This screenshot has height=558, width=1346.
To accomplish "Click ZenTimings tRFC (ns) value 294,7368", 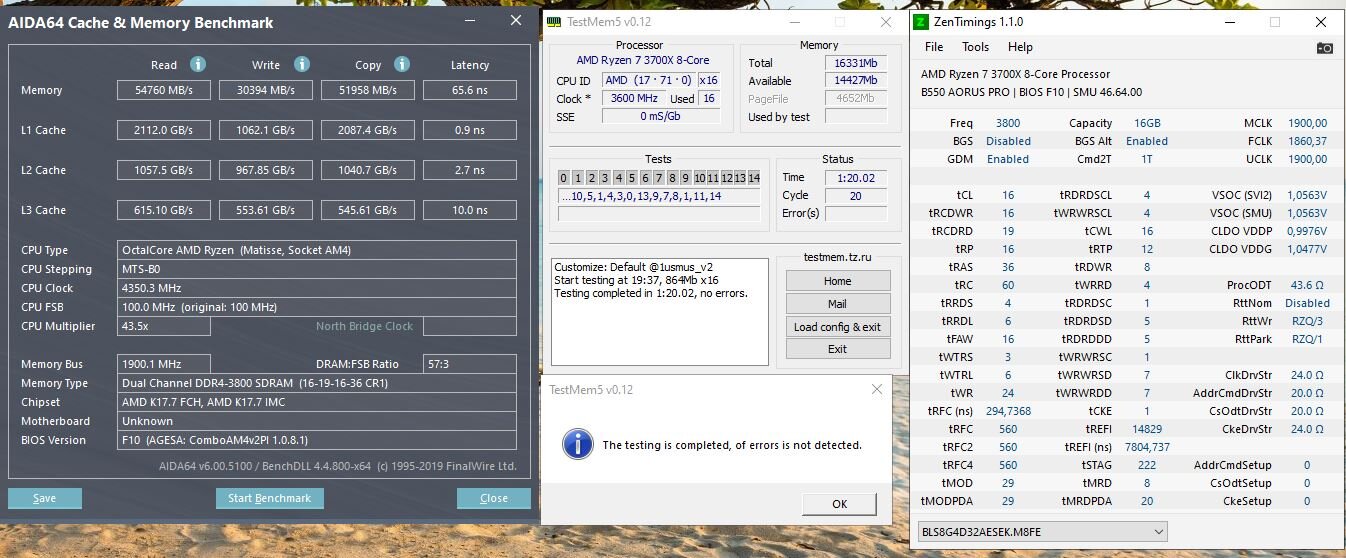I will [1008, 411].
